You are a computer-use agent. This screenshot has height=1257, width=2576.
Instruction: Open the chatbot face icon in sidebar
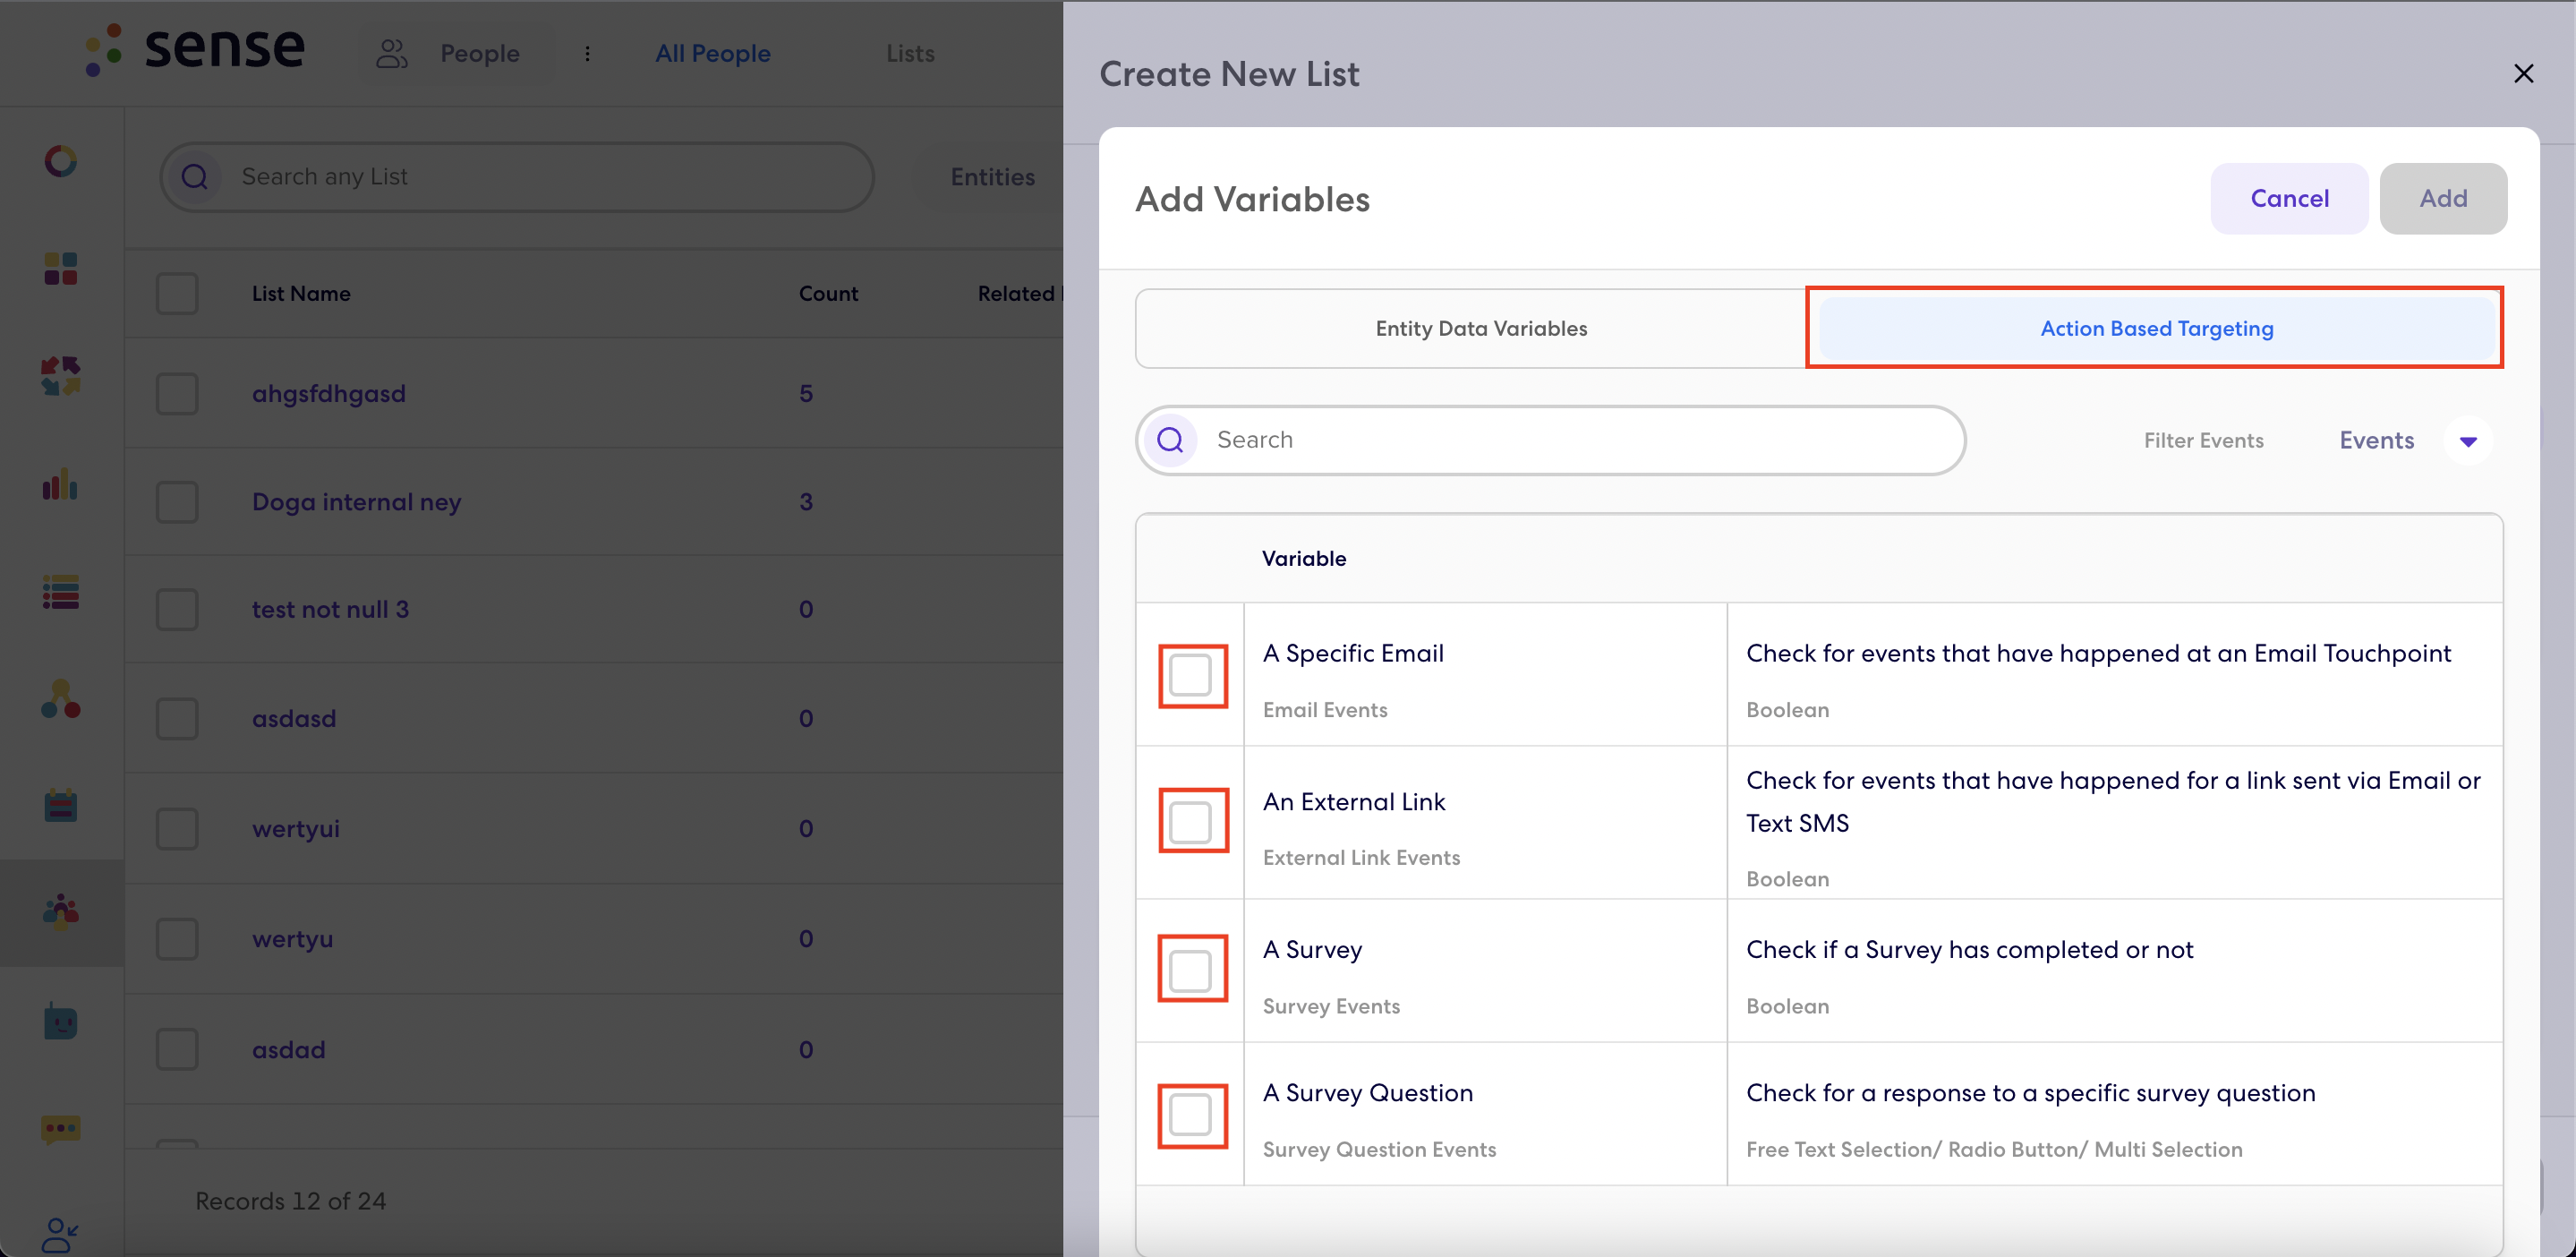[61, 1021]
